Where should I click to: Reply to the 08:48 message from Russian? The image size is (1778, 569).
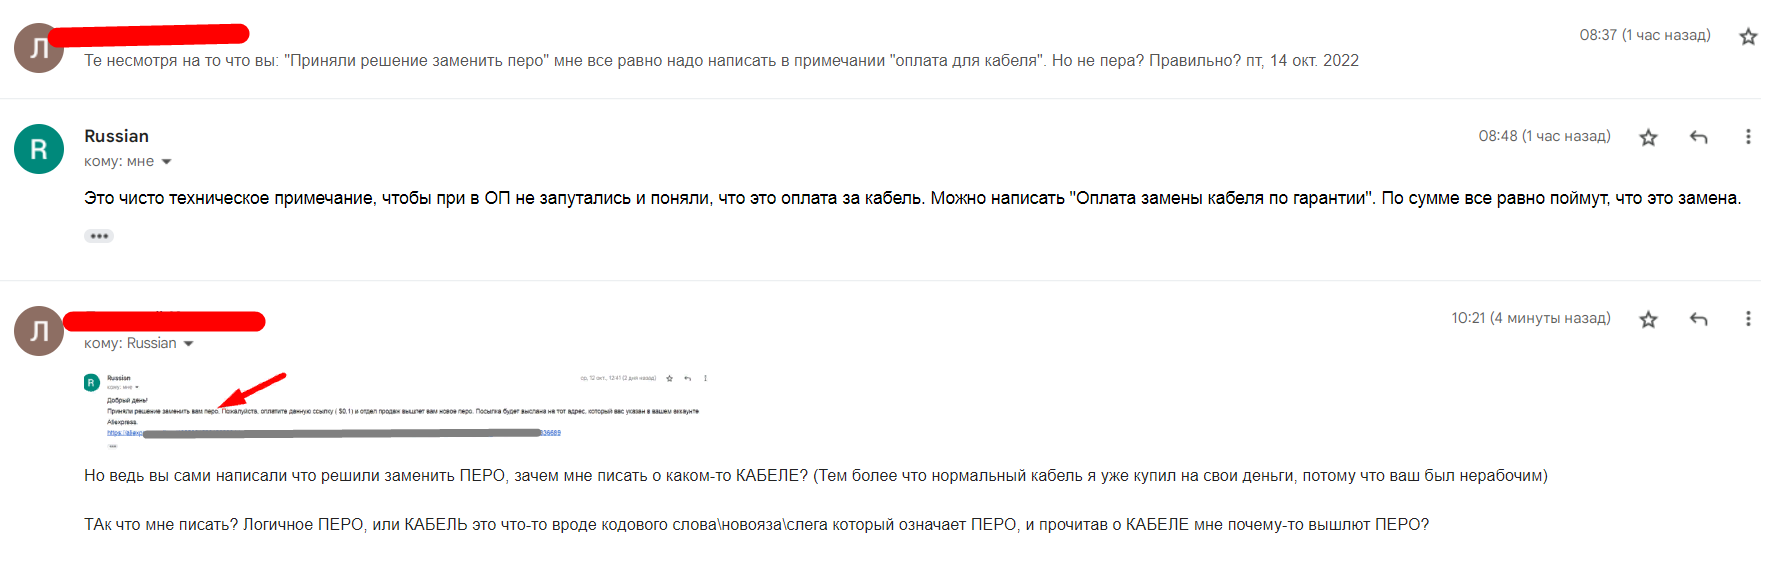coord(1698,137)
